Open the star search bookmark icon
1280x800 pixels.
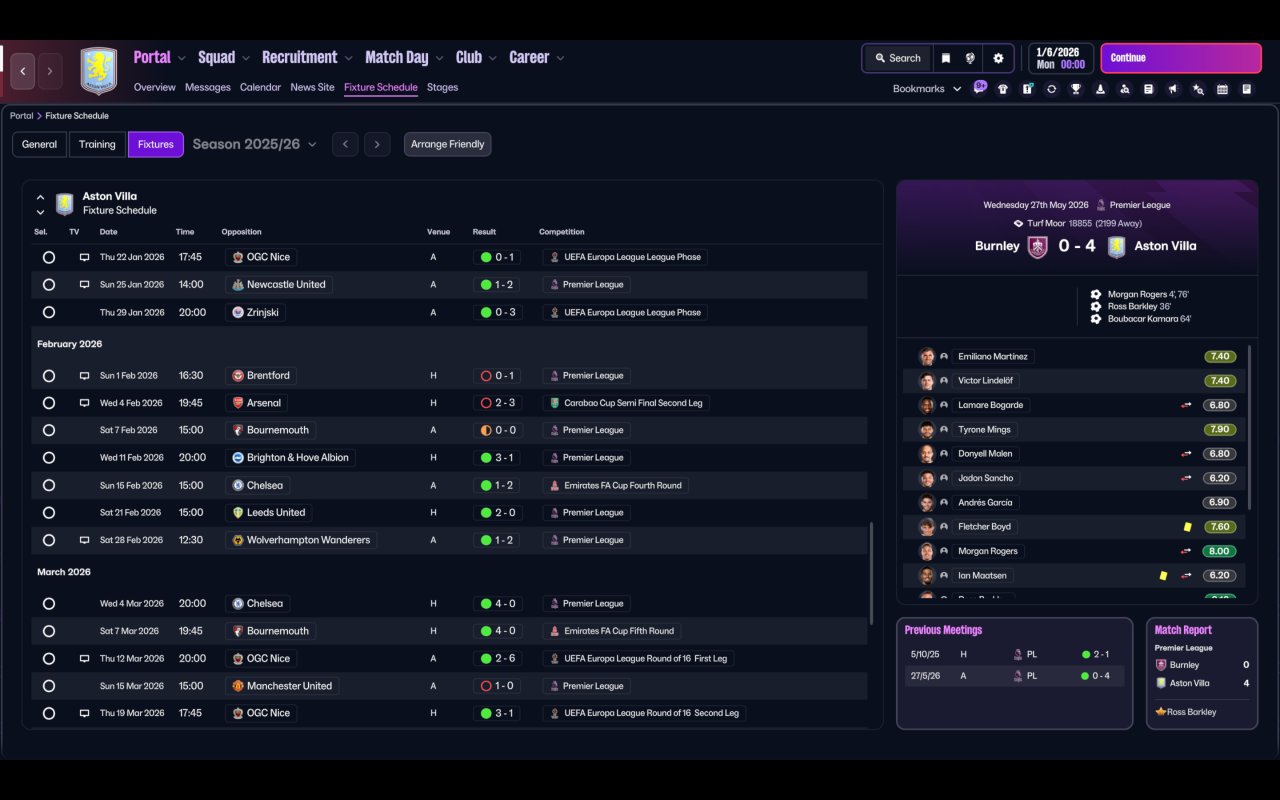point(1198,89)
